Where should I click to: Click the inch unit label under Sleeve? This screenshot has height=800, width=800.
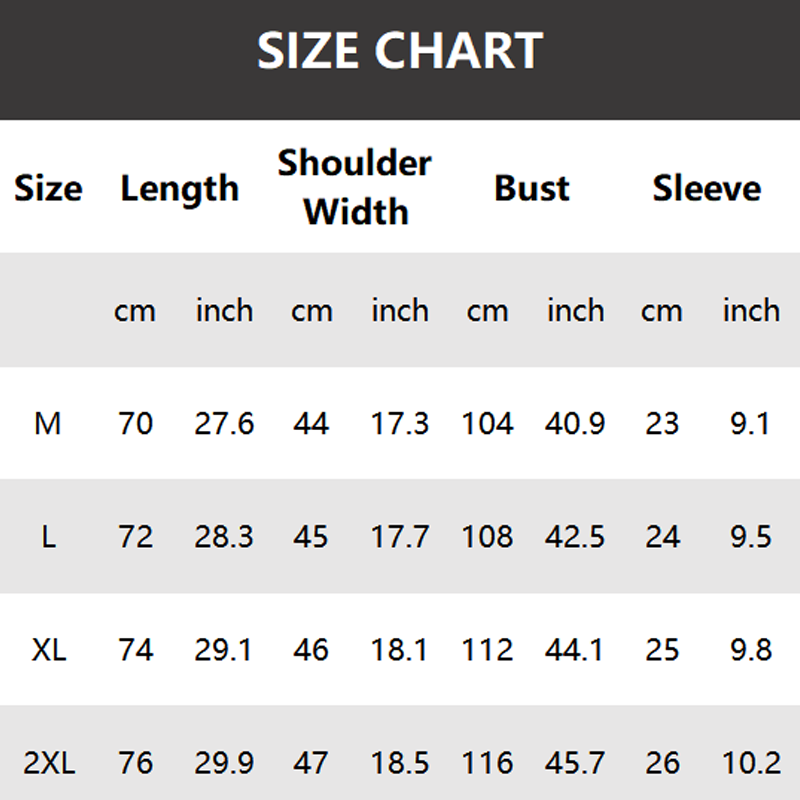pos(751,310)
